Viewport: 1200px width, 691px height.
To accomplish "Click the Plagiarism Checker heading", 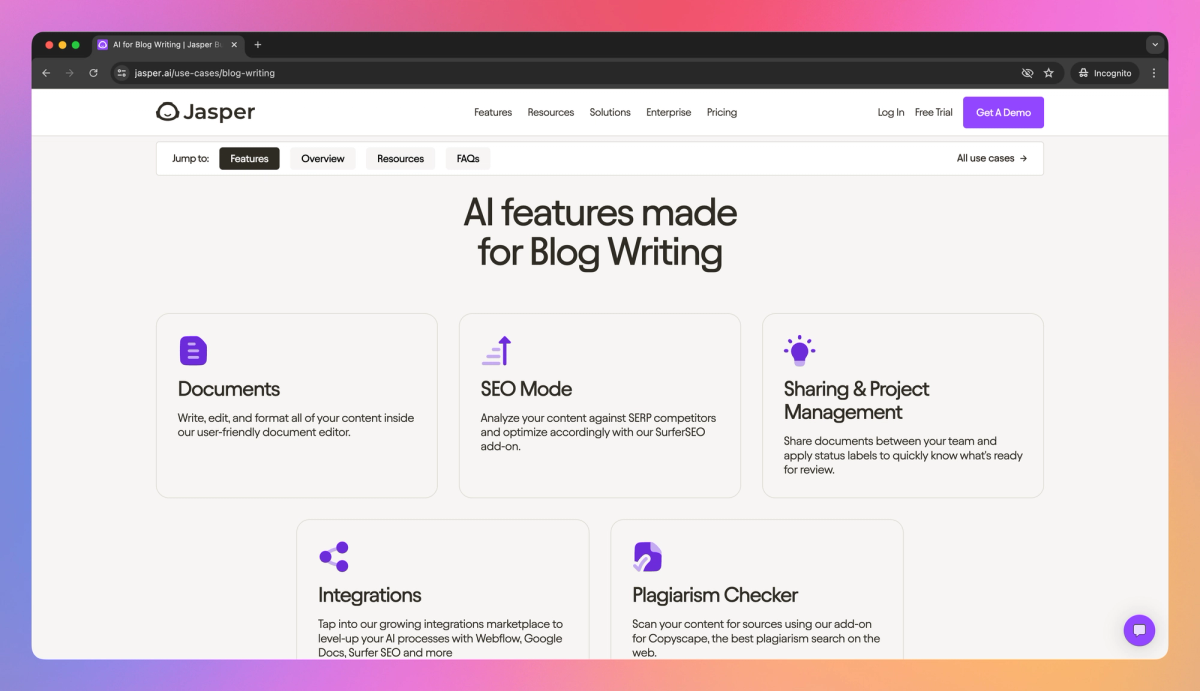I will [715, 595].
